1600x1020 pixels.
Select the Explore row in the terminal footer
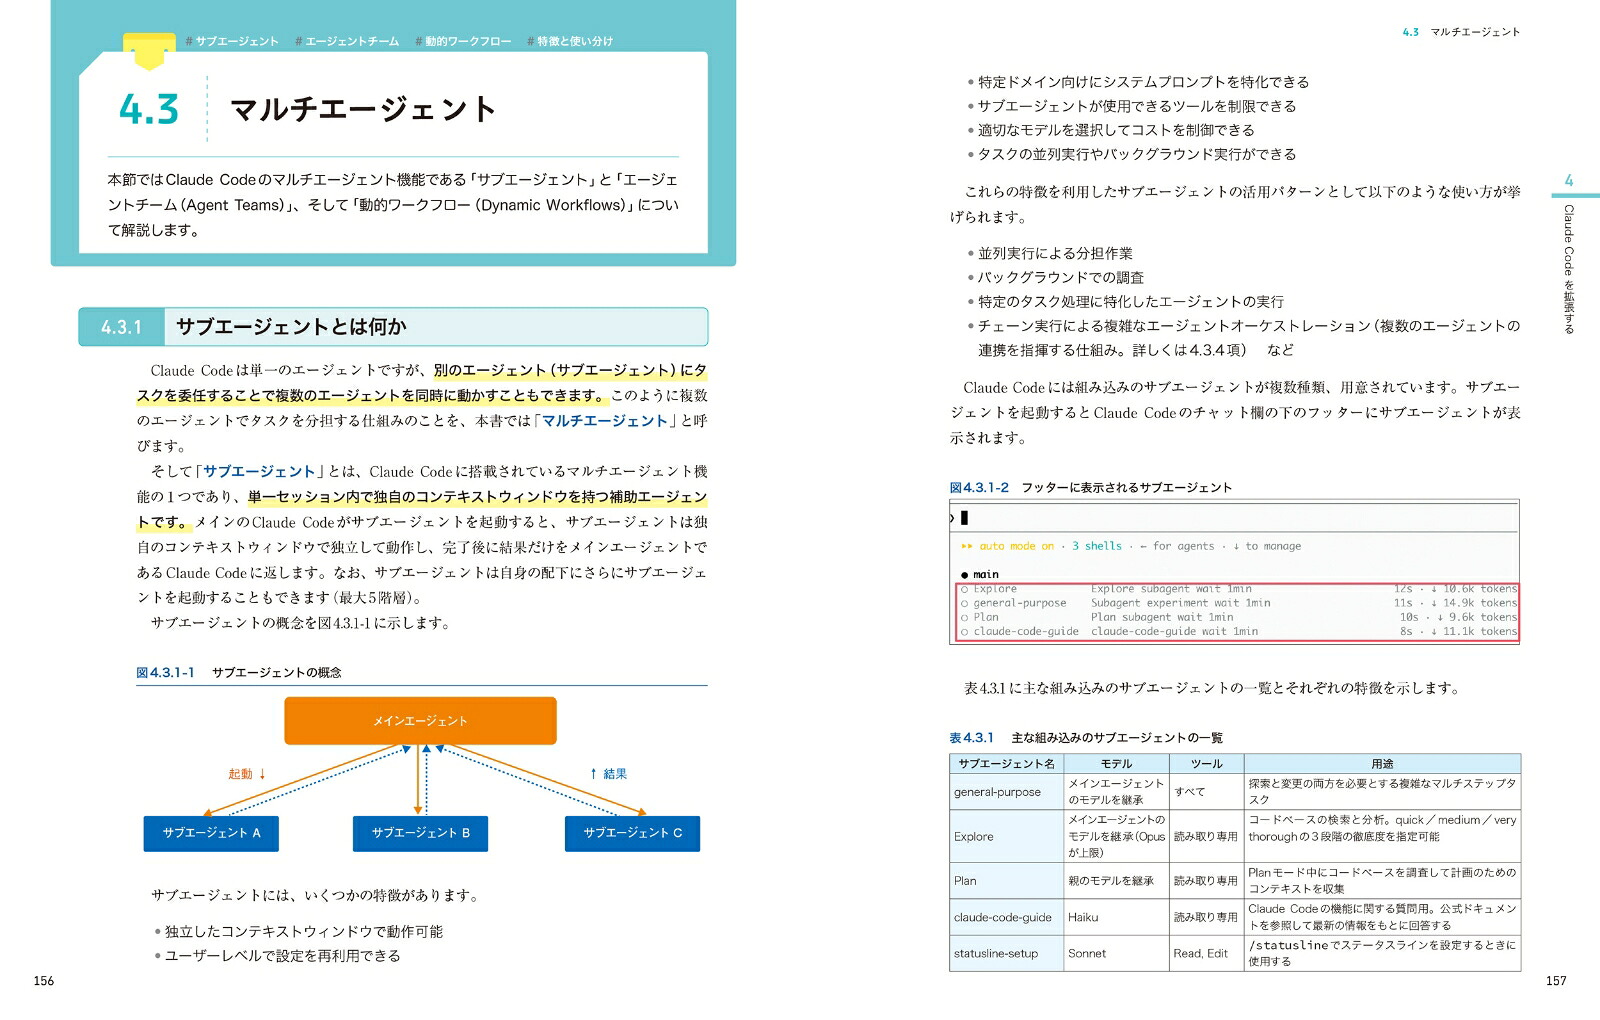1238,589
